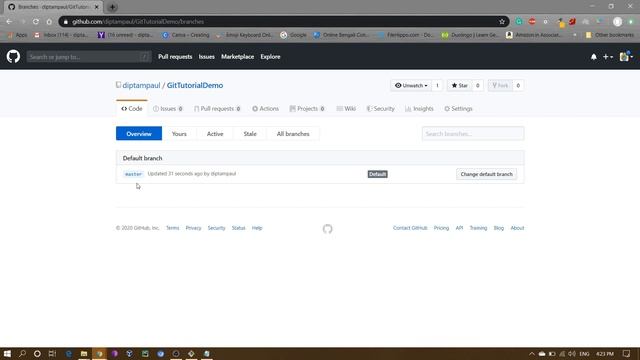Show Stale branches
640x360 pixels.
(250, 133)
